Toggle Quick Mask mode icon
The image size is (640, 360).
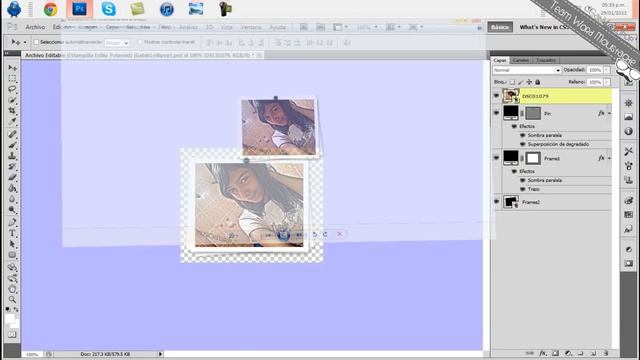click(12, 335)
